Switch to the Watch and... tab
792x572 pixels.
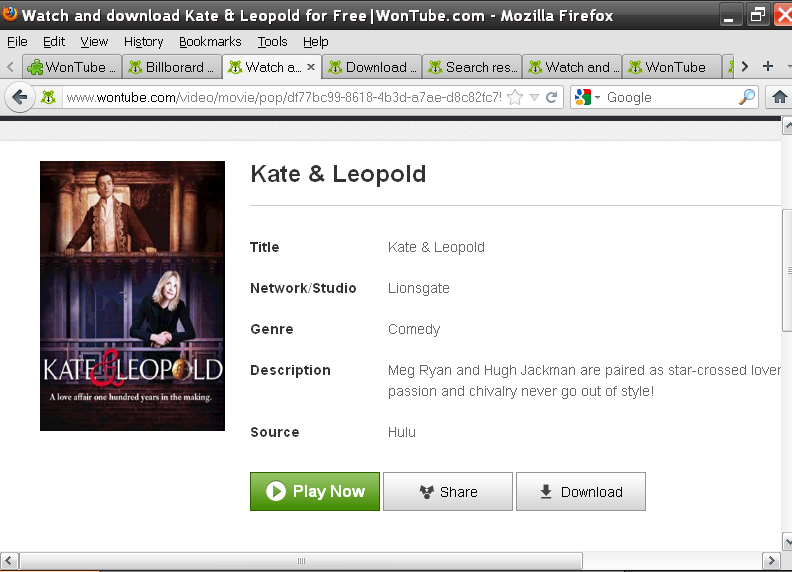point(572,67)
